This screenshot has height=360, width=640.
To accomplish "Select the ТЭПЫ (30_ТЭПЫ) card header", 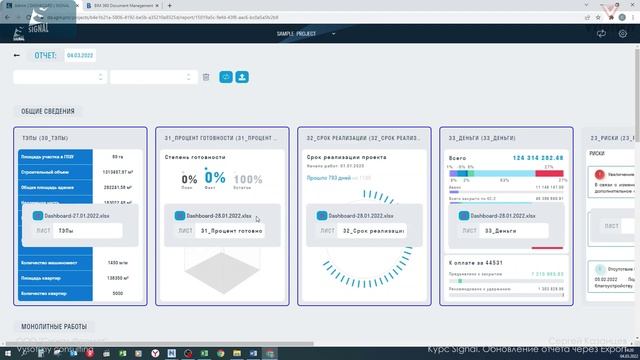I will [x=45, y=138].
